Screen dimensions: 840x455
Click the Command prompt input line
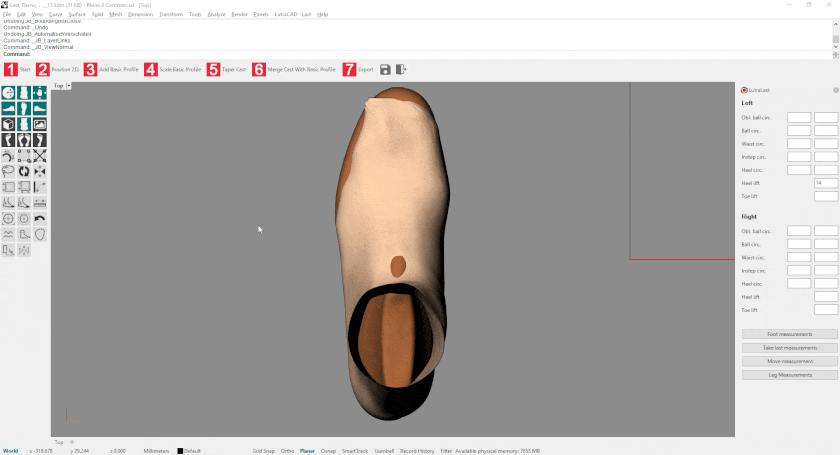(418, 54)
